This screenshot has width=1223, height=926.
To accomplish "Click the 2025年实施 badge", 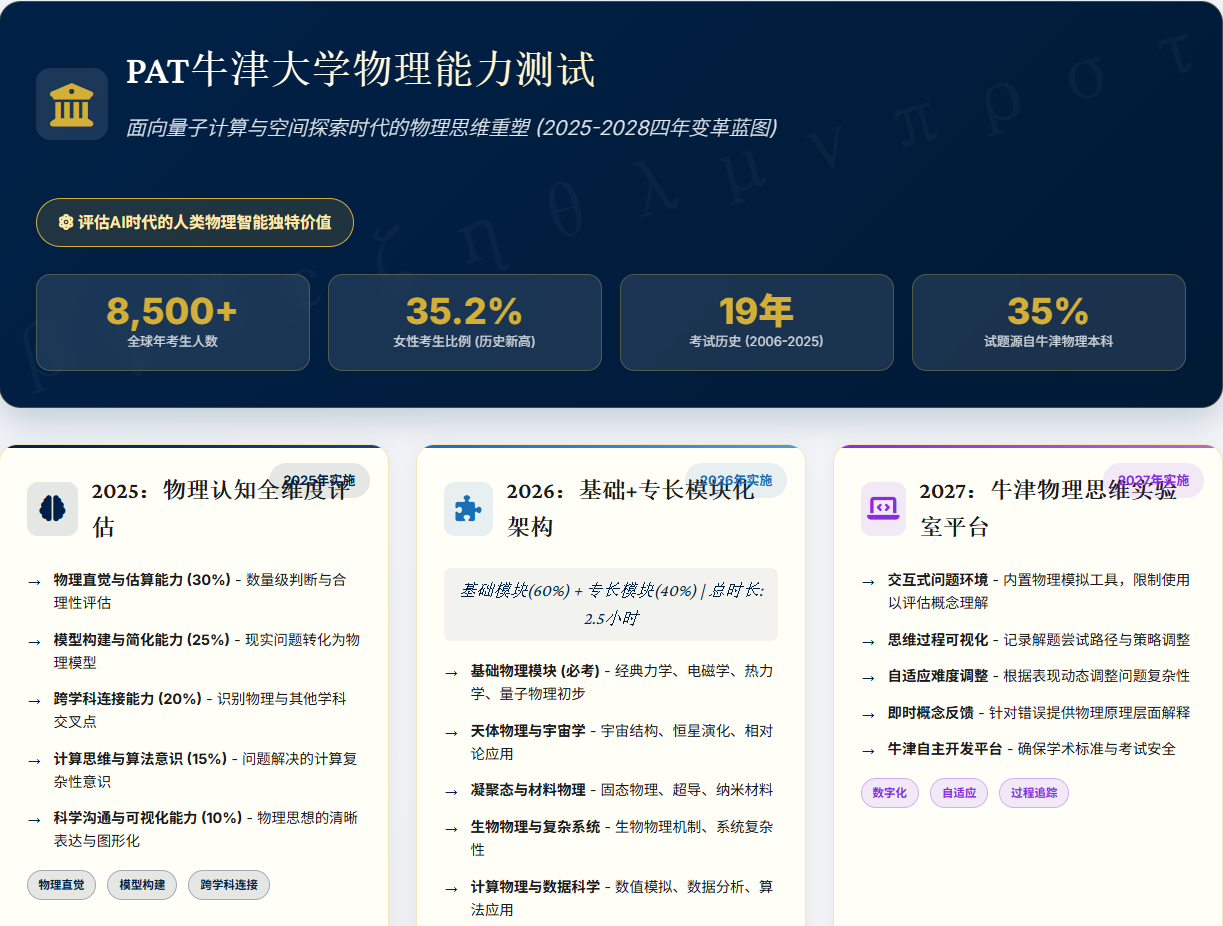I will click(x=319, y=481).
